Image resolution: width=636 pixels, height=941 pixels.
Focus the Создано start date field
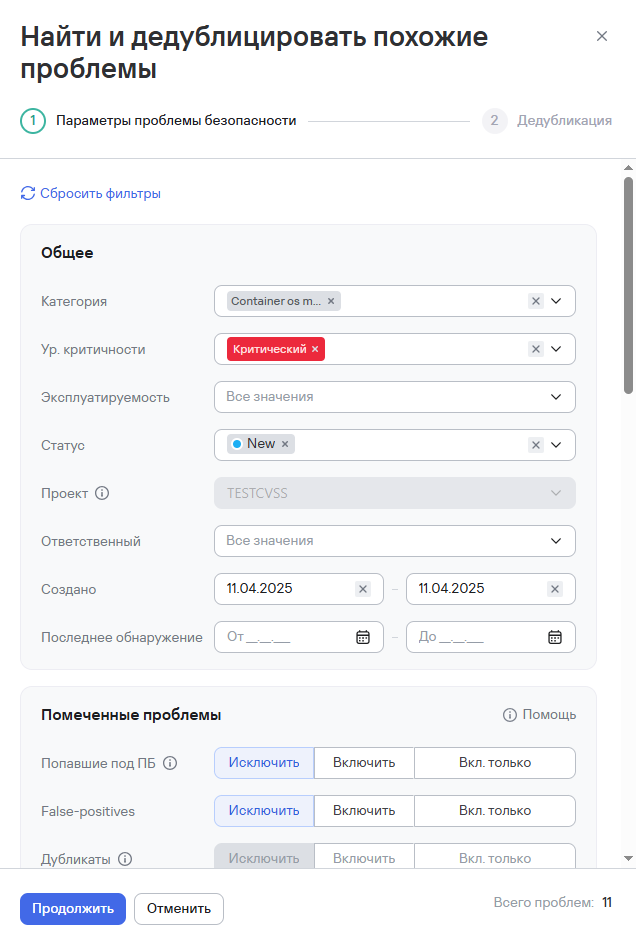[x=299, y=589]
